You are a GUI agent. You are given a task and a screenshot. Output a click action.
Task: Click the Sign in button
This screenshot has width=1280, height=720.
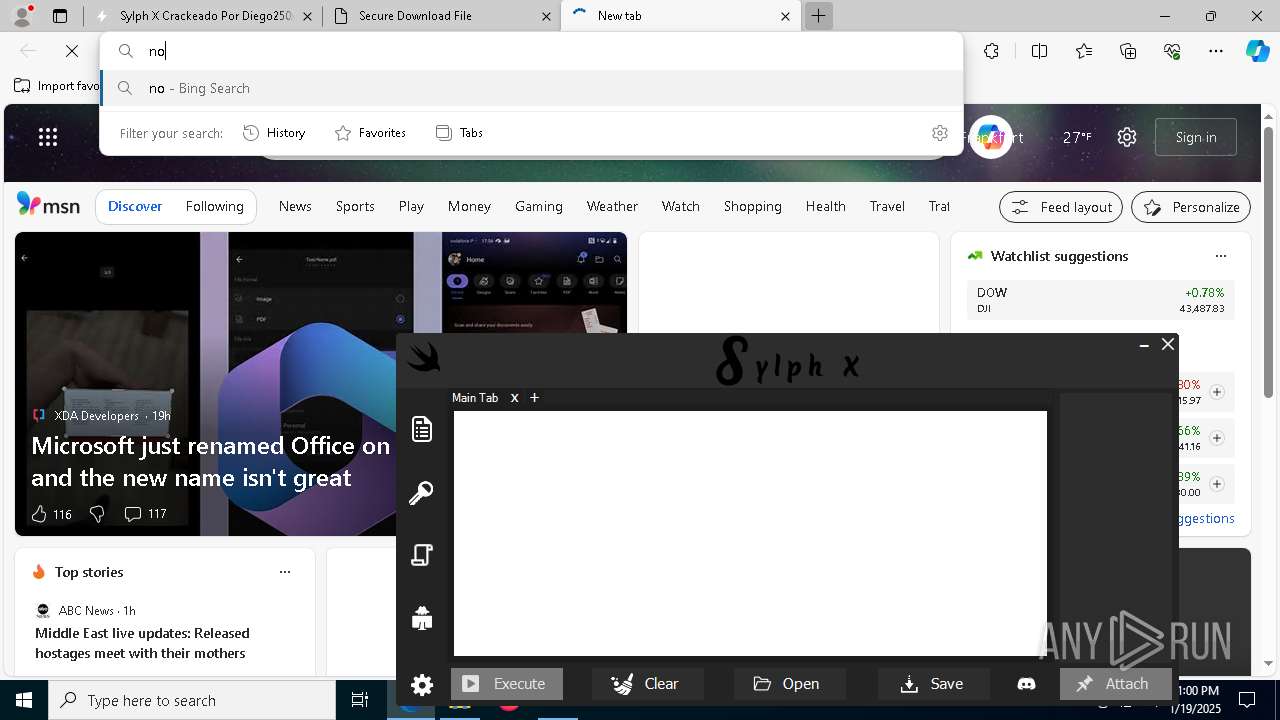pyautogui.click(x=1196, y=137)
